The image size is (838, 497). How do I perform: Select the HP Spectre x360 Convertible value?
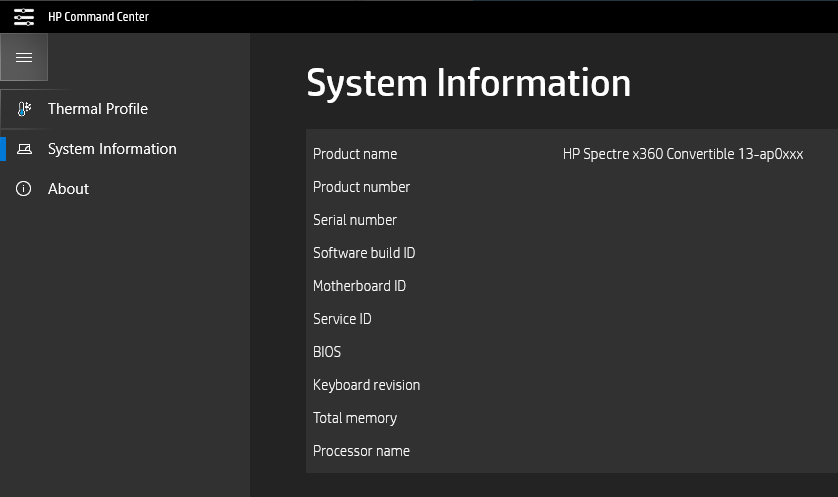tap(683, 154)
